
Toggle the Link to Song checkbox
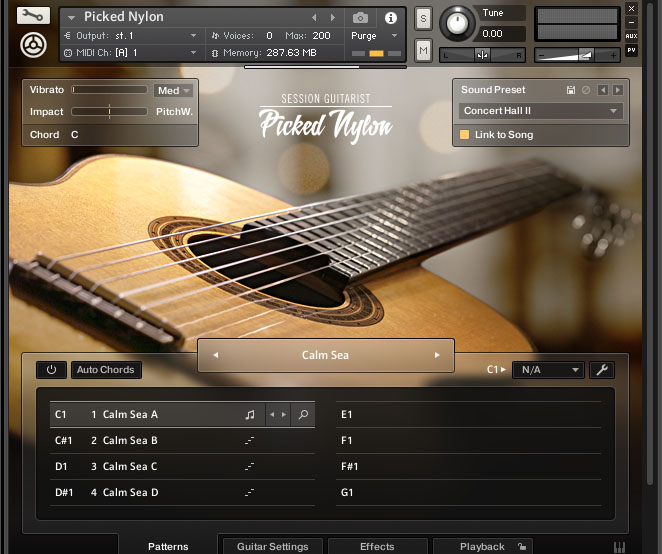click(464, 135)
